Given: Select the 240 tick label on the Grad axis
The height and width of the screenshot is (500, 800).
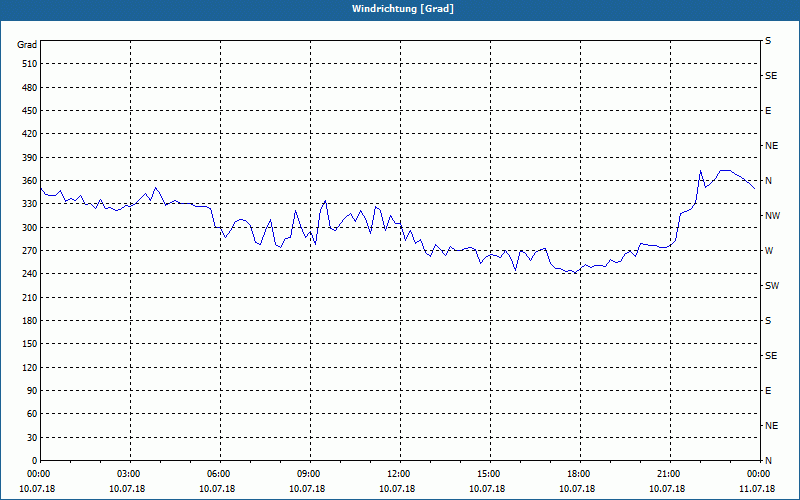Looking at the screenshot, I should [x=30, y=274].
